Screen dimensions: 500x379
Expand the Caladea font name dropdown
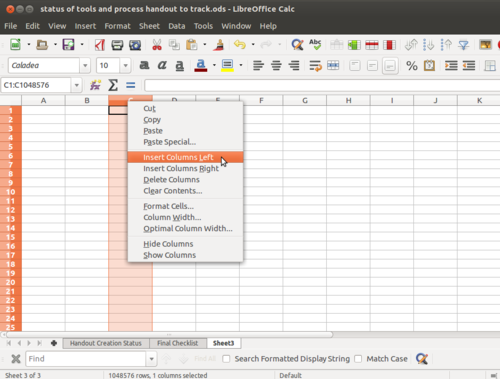[x=85, y=66]
